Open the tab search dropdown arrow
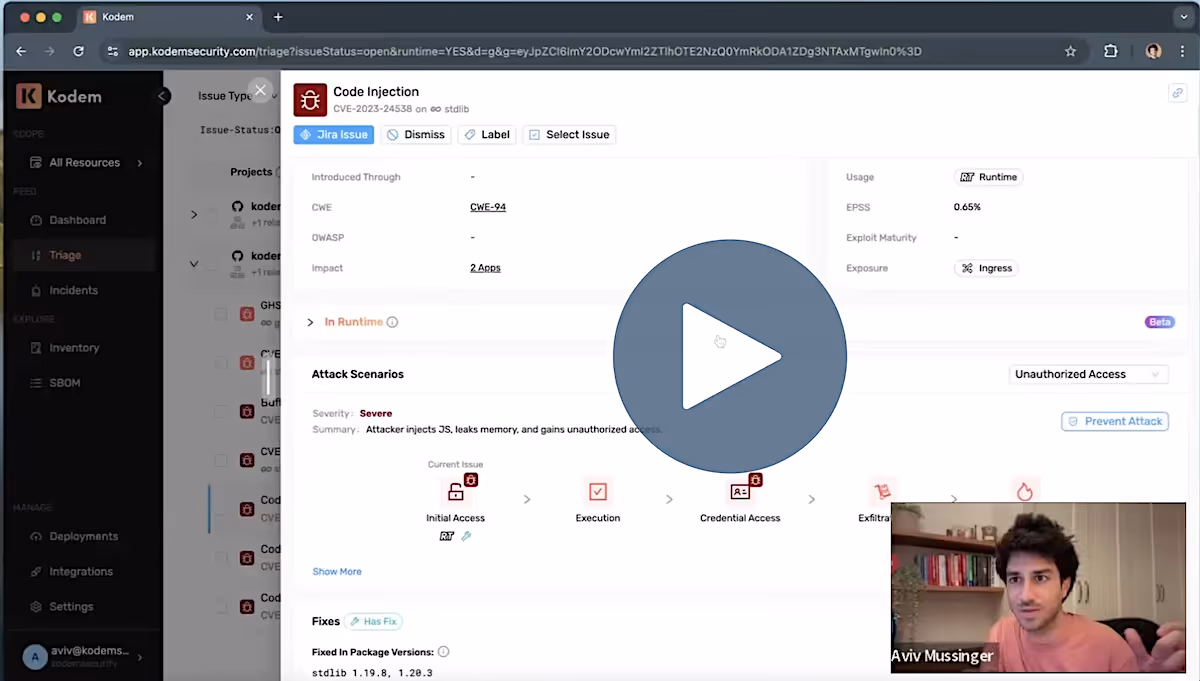Screen dimensions: 1200x681 pyautogui.click(x=1183, y=17)
